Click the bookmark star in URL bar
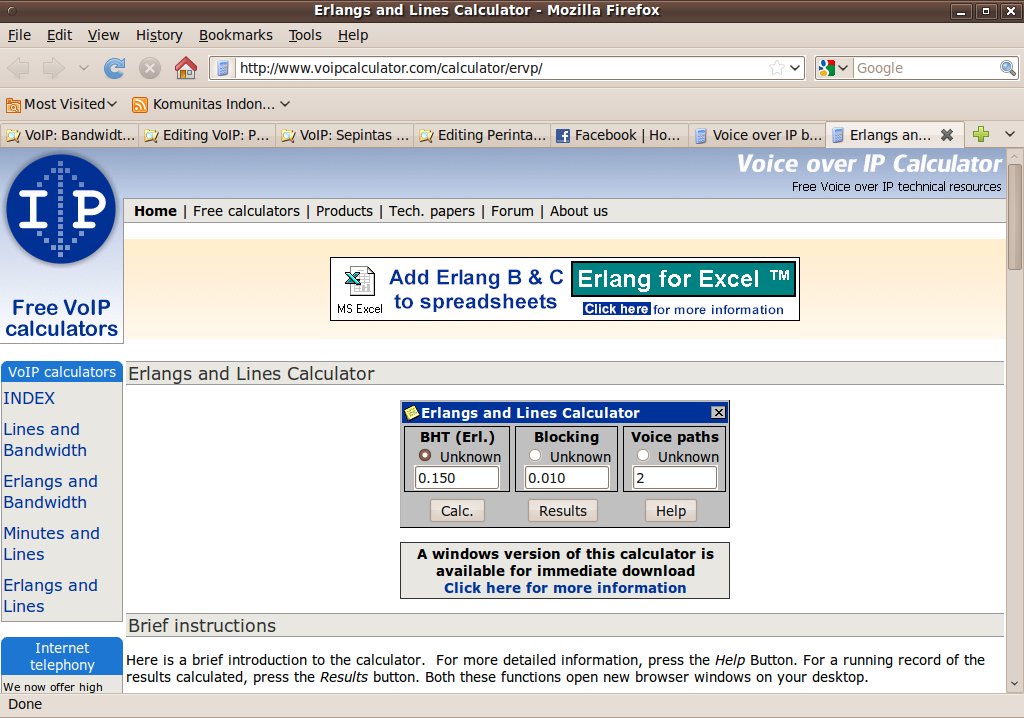1024x718 pixels. (777, 68)
